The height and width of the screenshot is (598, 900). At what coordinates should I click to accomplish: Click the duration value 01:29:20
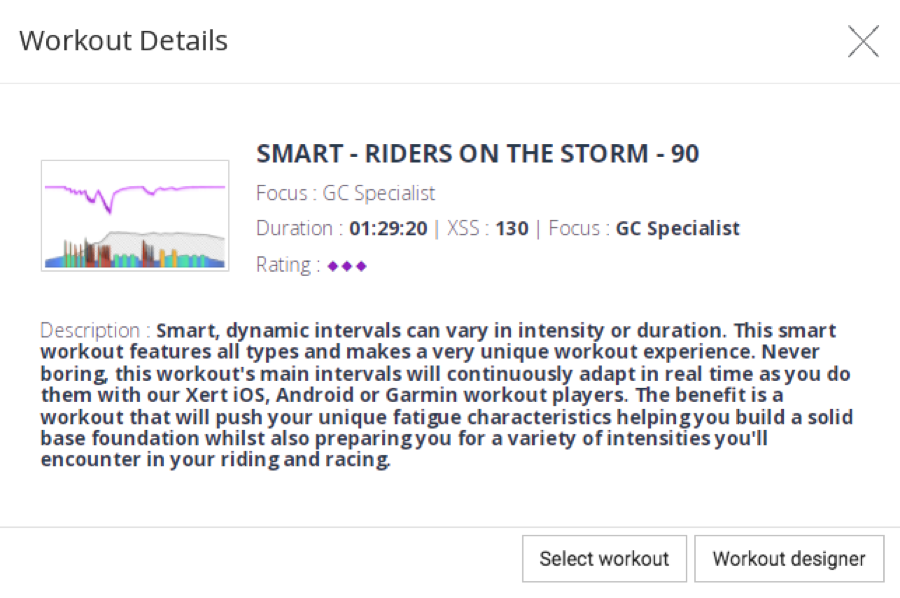tap(389, 229)
